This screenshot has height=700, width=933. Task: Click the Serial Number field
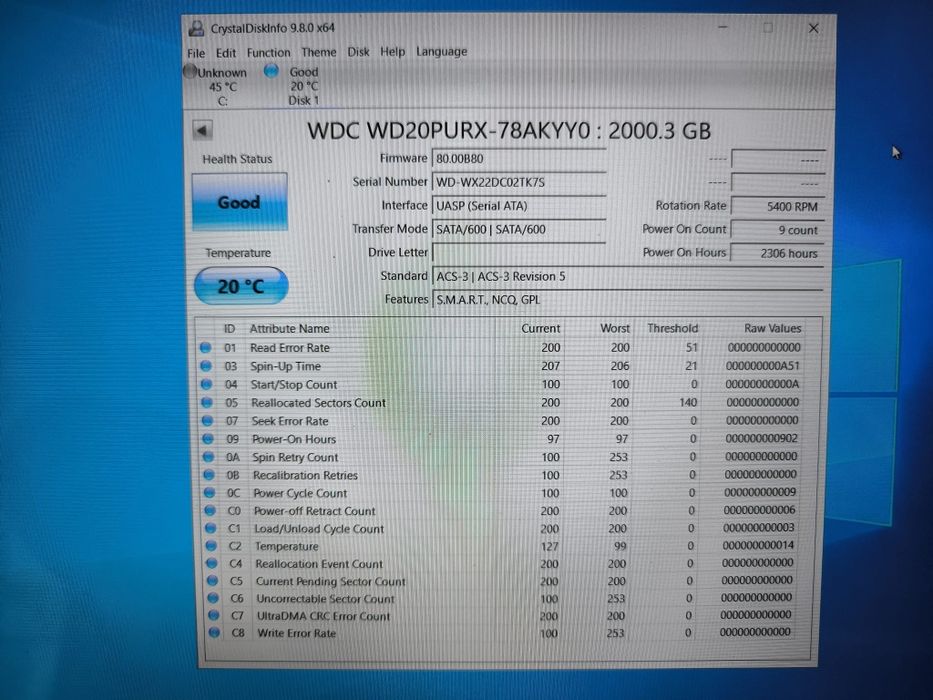click(x=518, y=182)
